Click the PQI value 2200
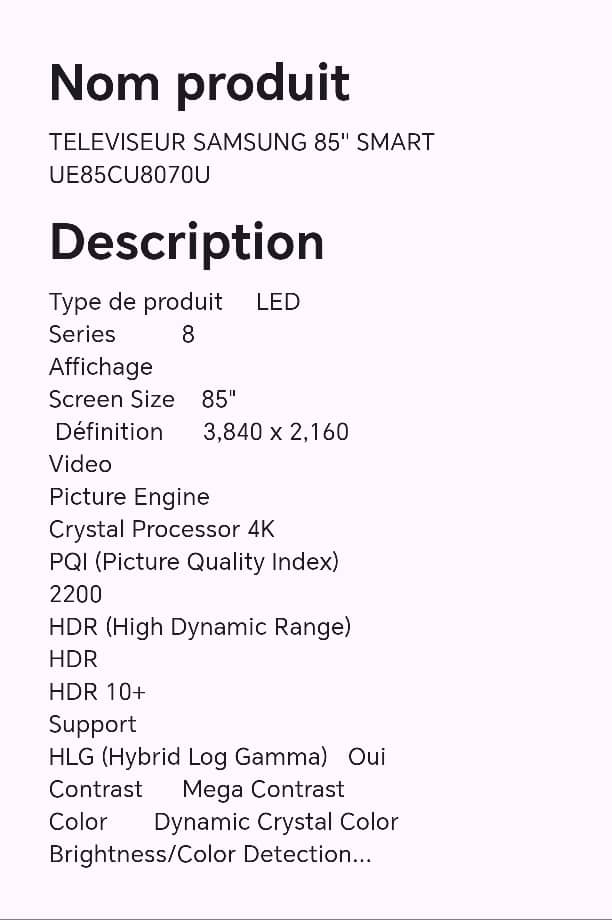 pos(76,594)
